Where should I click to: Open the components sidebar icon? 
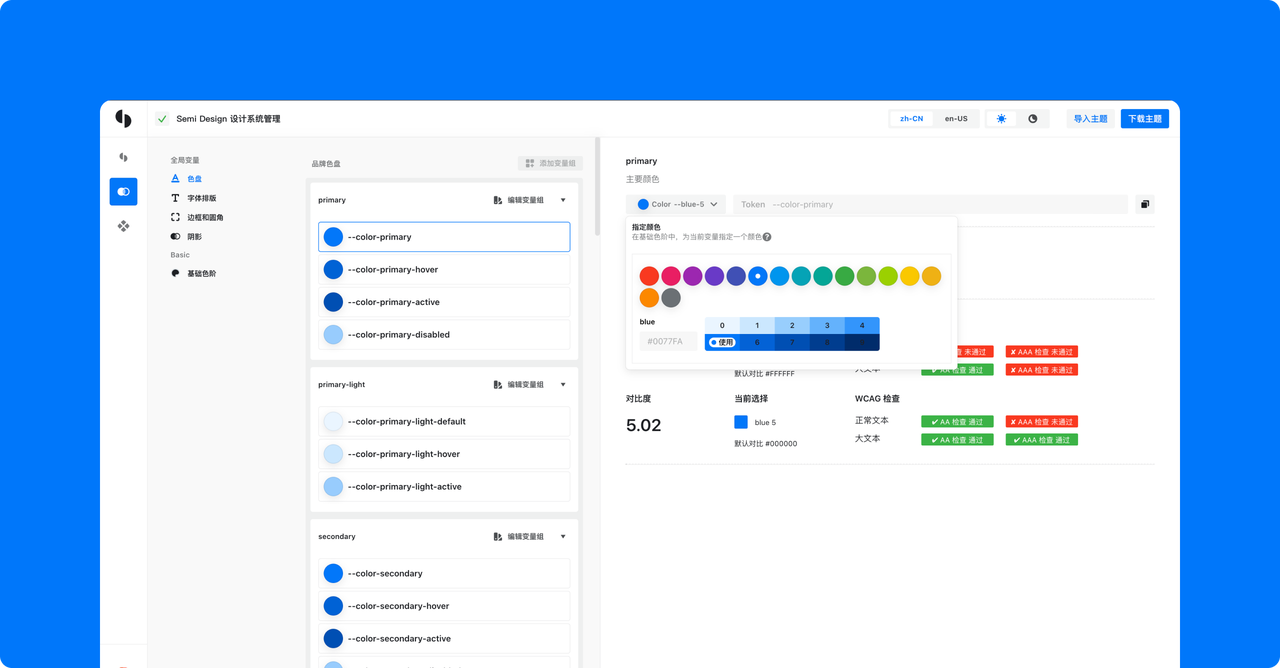click(123, 226)
